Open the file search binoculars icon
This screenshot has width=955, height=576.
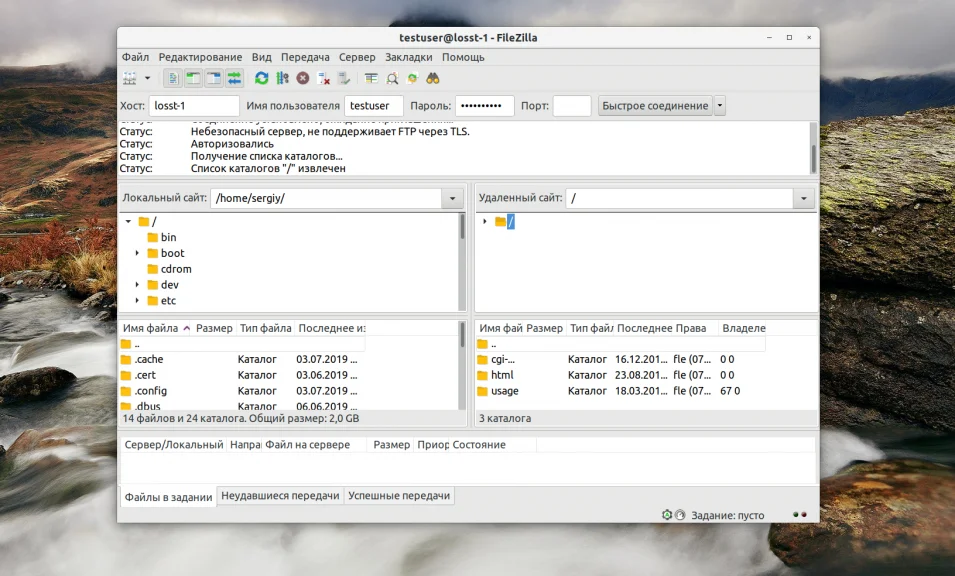pyautogui.click(x=433, y=78)
